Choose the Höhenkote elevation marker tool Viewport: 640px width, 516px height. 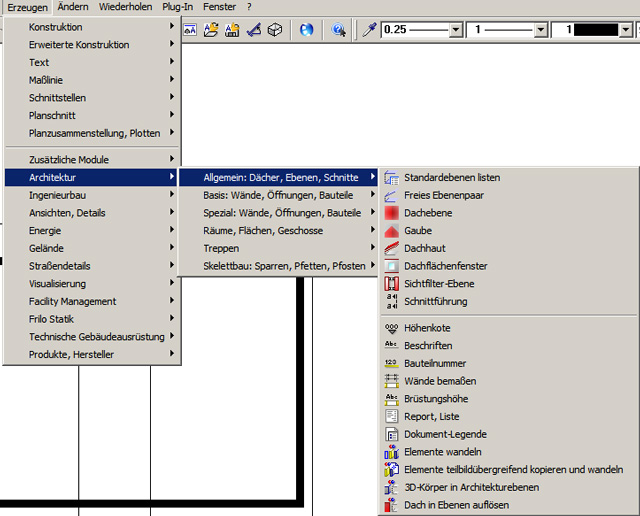[x=427, y=328]
